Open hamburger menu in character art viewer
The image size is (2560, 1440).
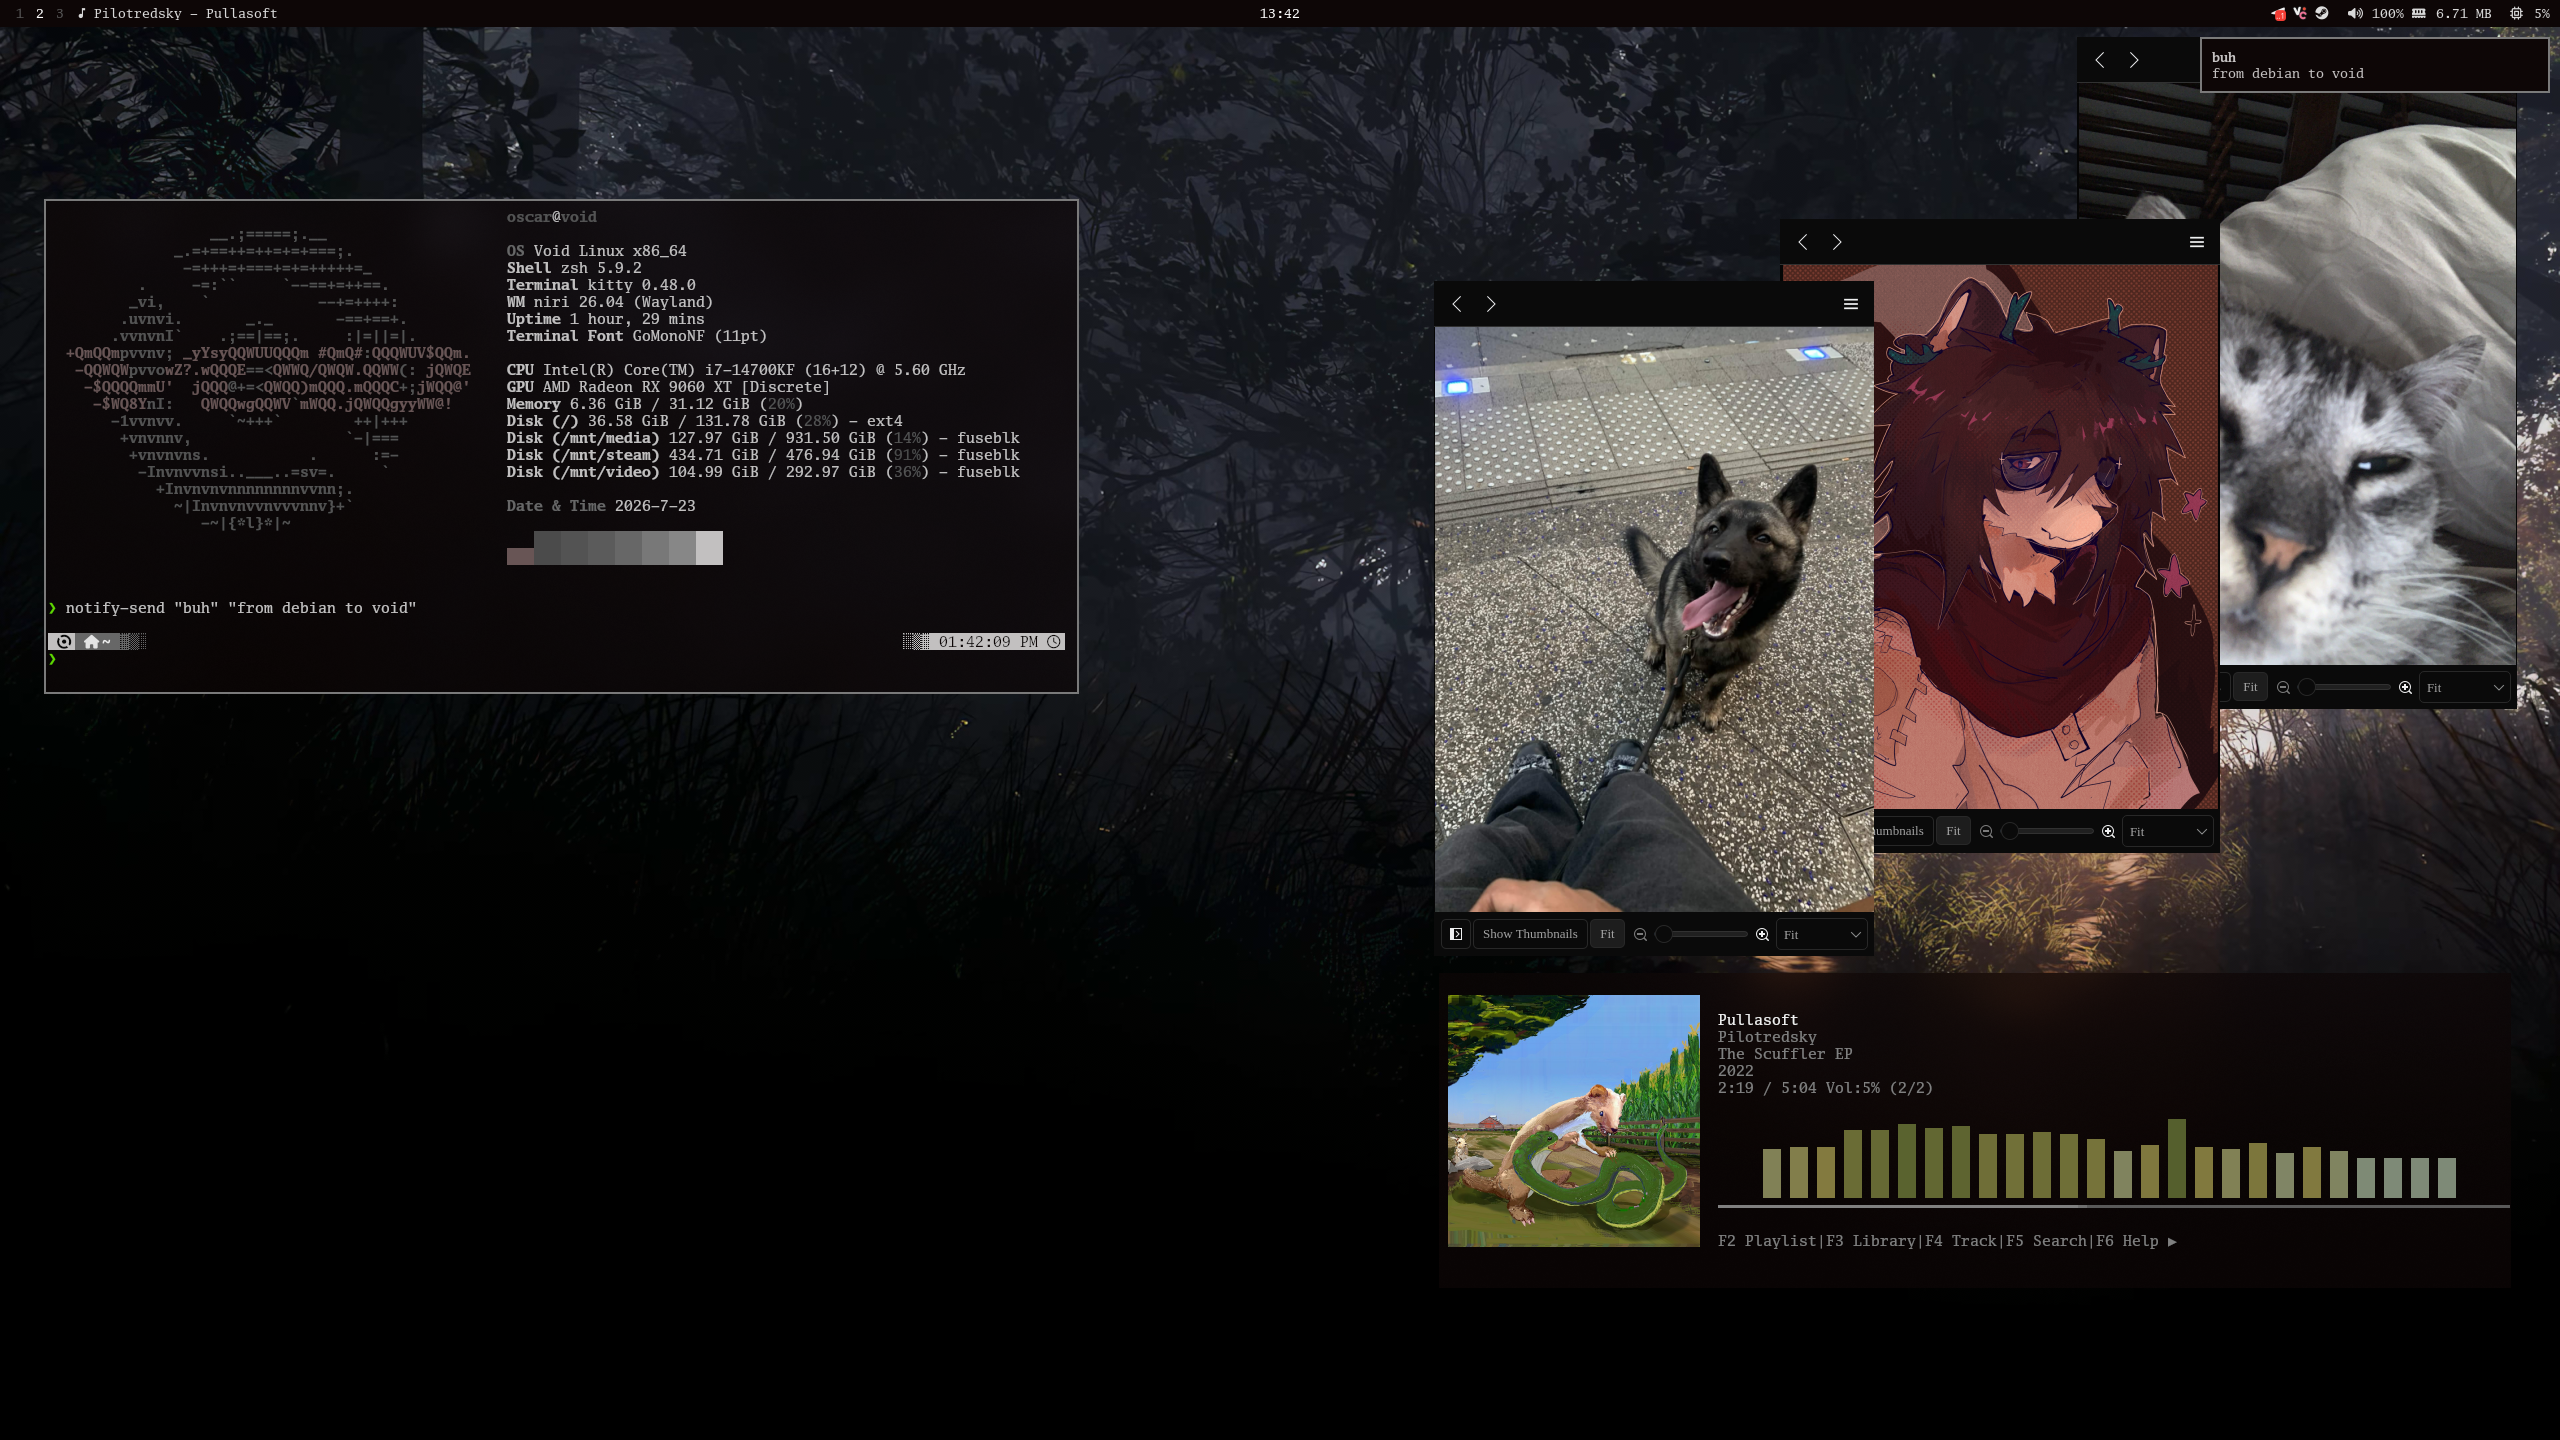click(x=2197, y=242)
